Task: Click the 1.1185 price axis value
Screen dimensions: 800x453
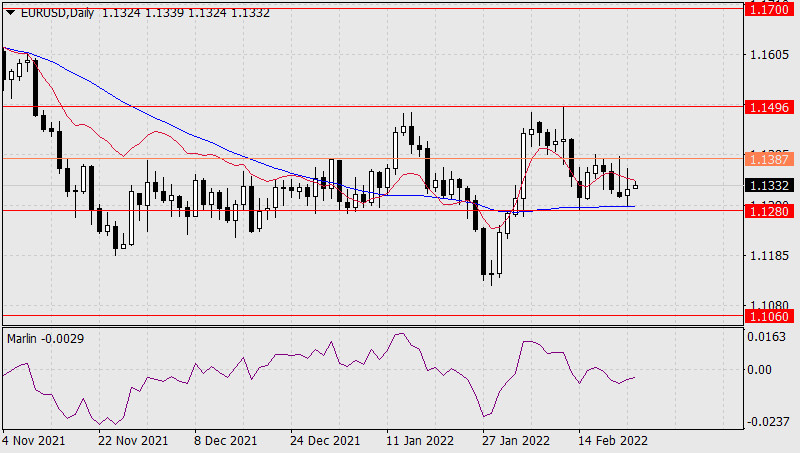Action: 768,256
